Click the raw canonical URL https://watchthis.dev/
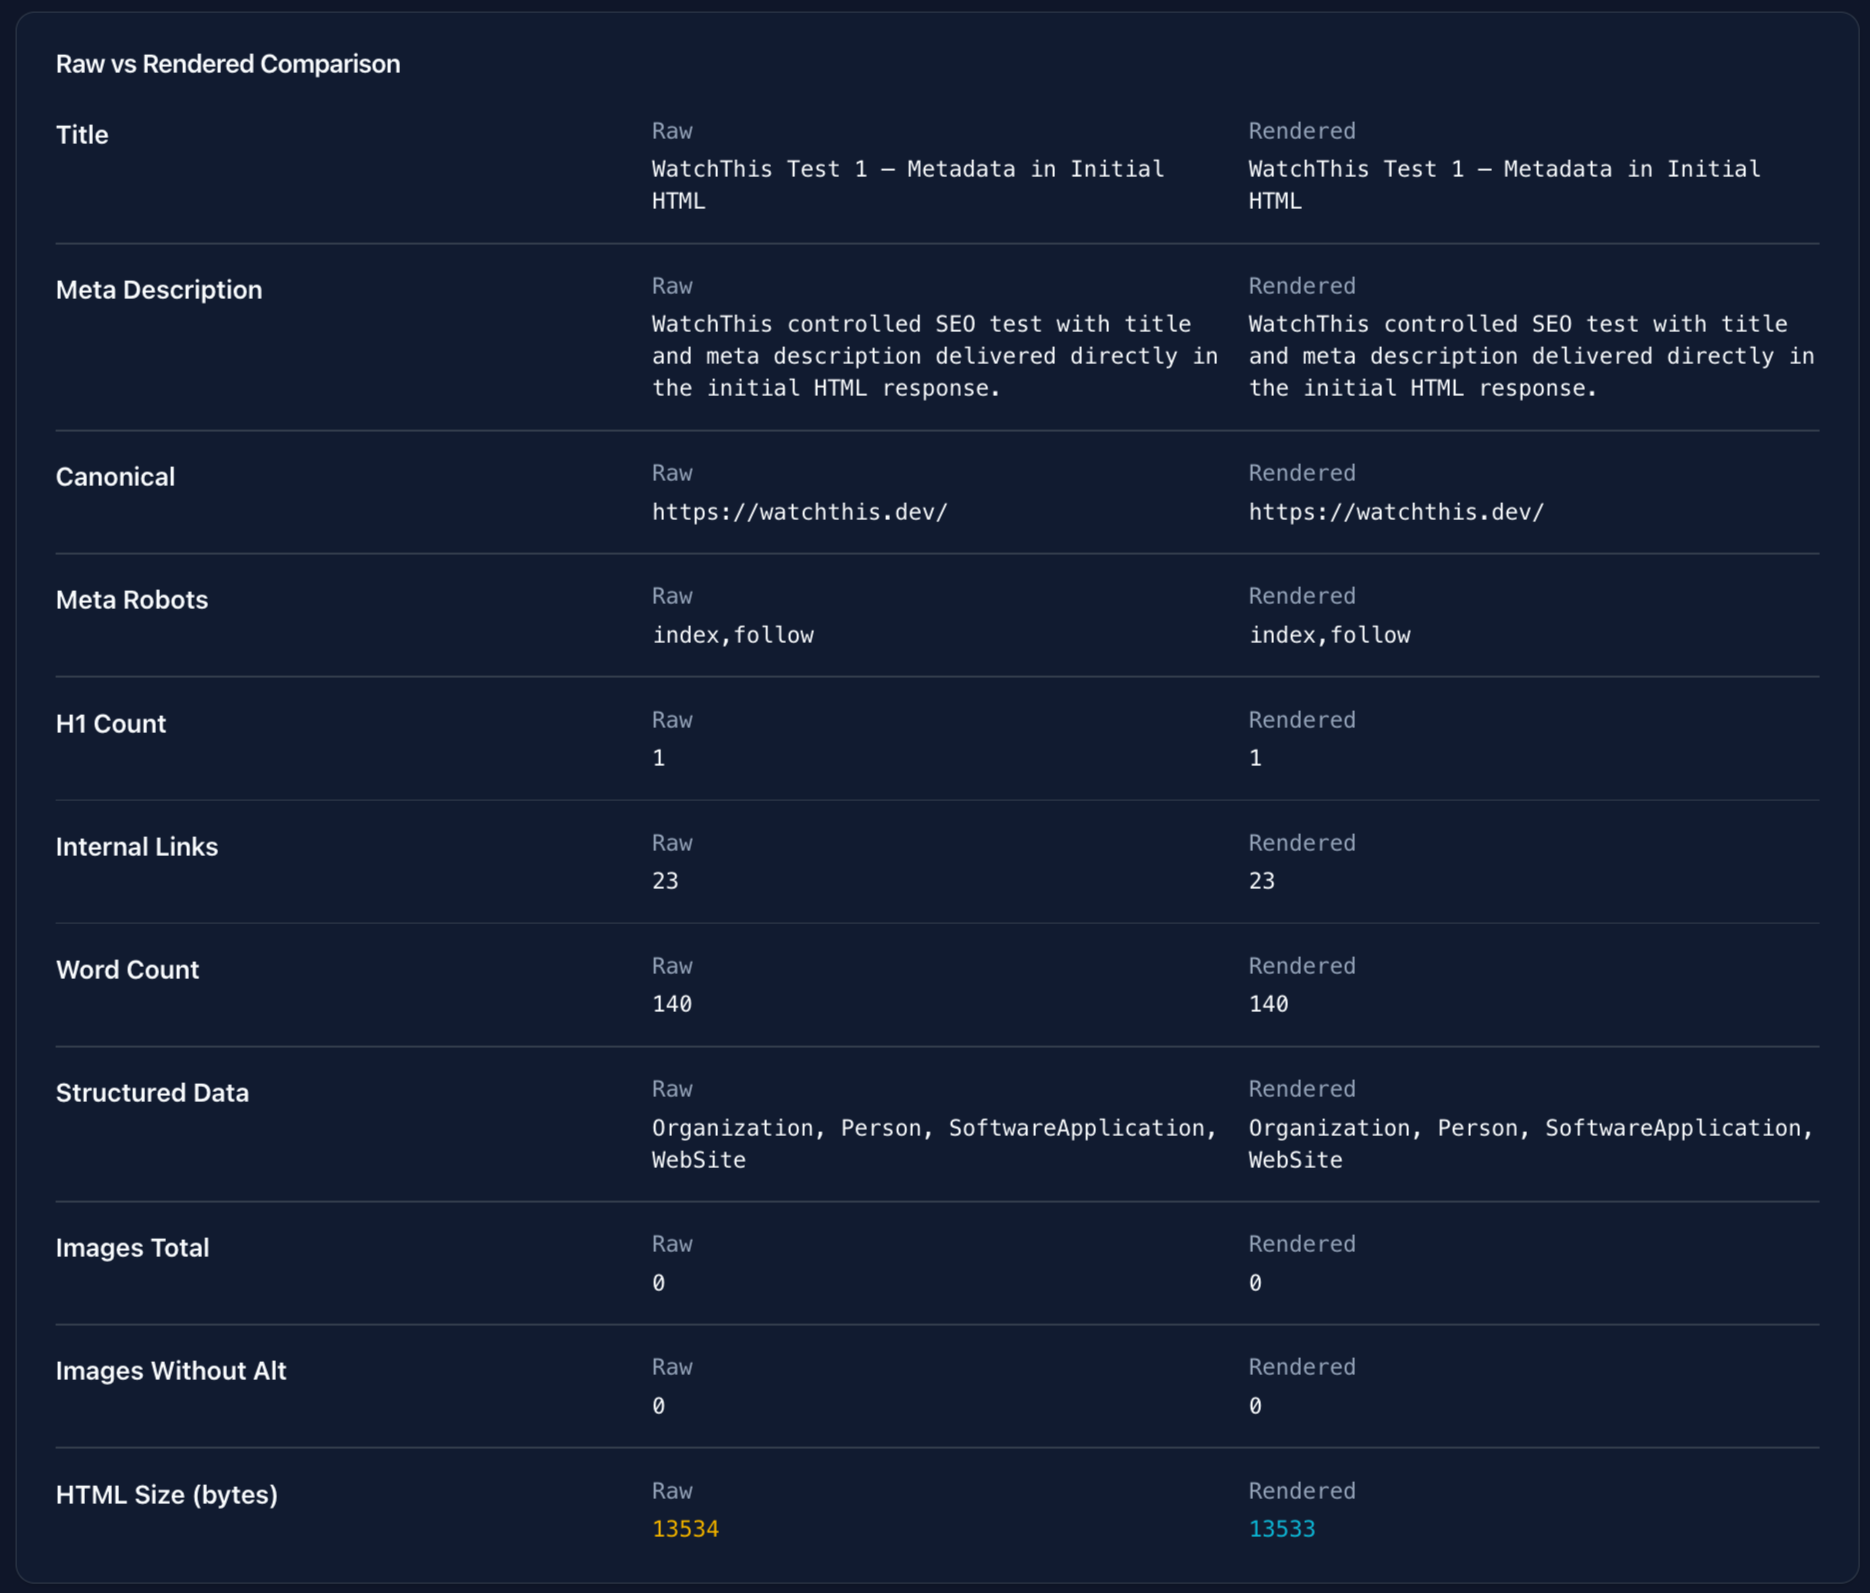The image size is (1870, 1593). tap(800, 512)
